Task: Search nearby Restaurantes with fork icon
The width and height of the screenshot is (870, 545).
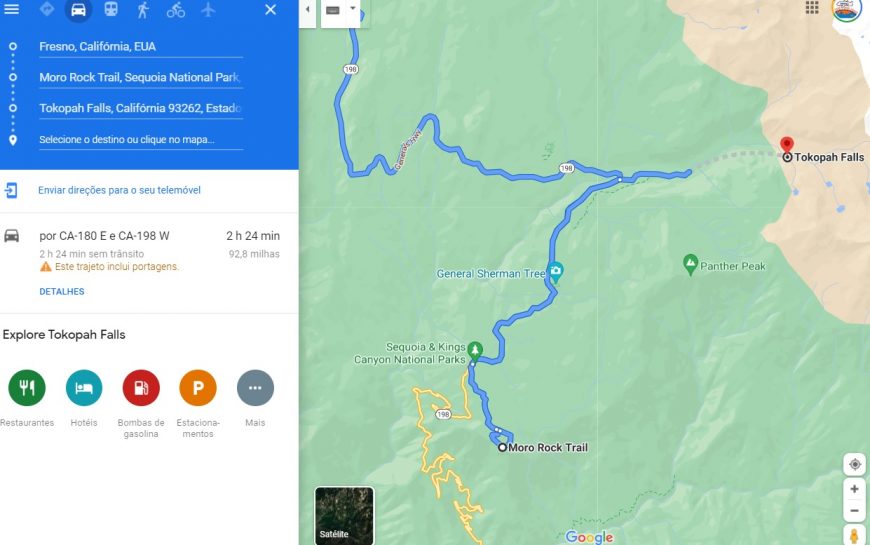Action: [x=27, y=387]
